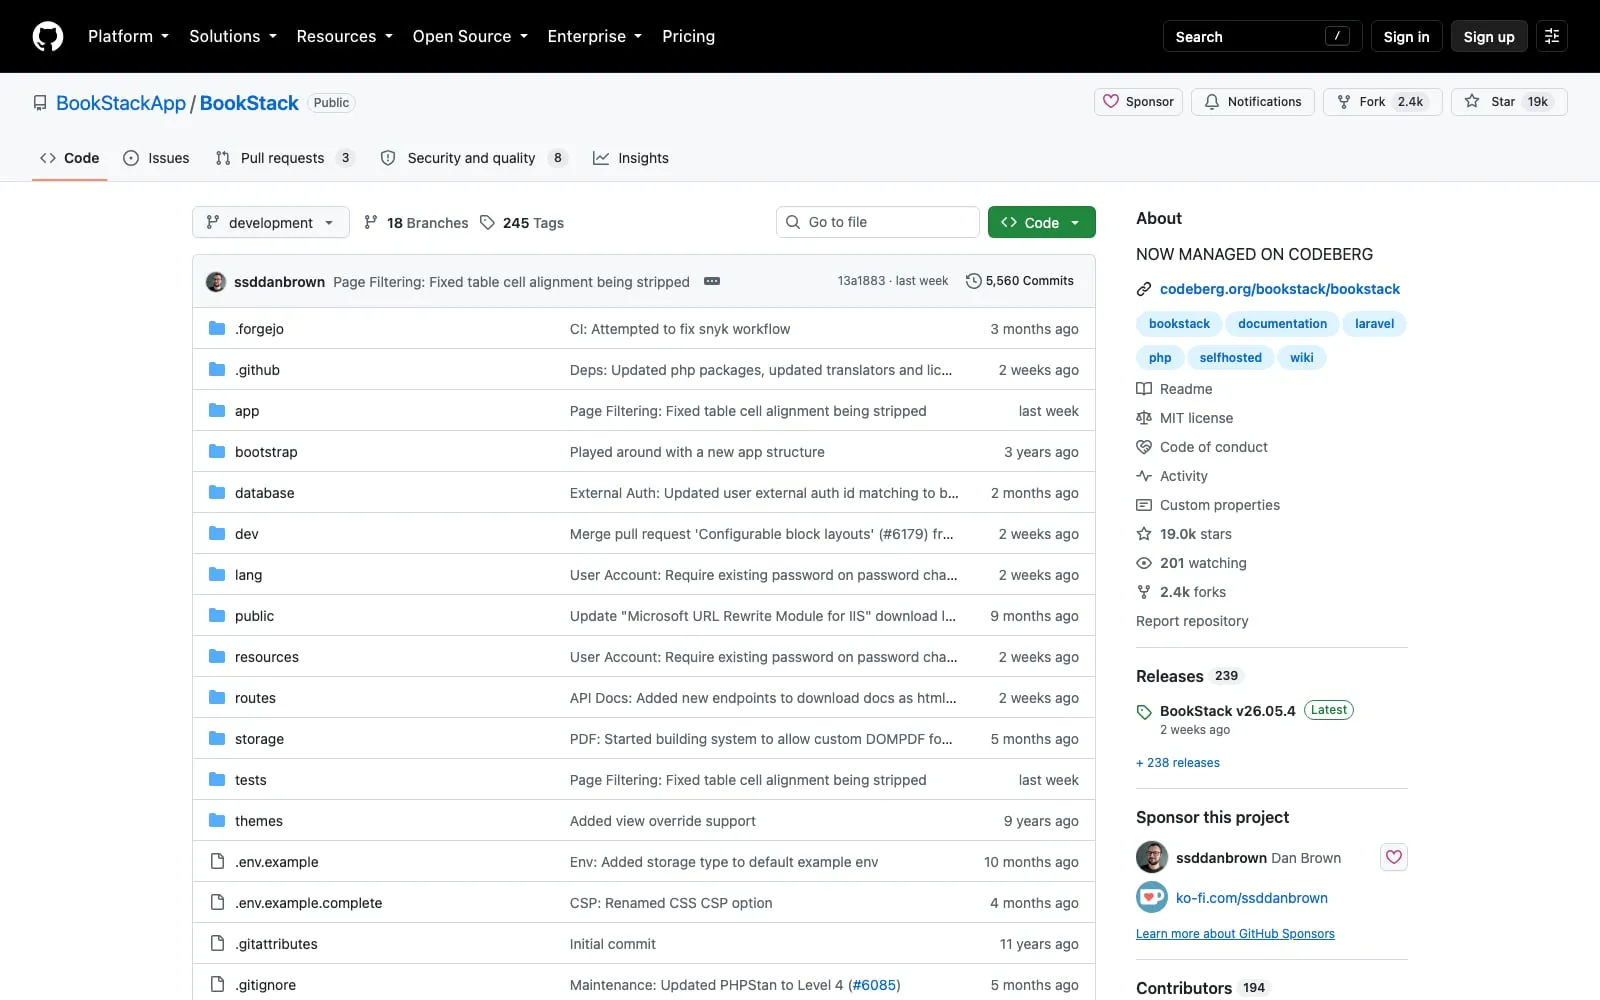This screenshot has width=1600, height=1000.
Task: Click the book icon next to Readme
Action: (x=1144, y=389)
